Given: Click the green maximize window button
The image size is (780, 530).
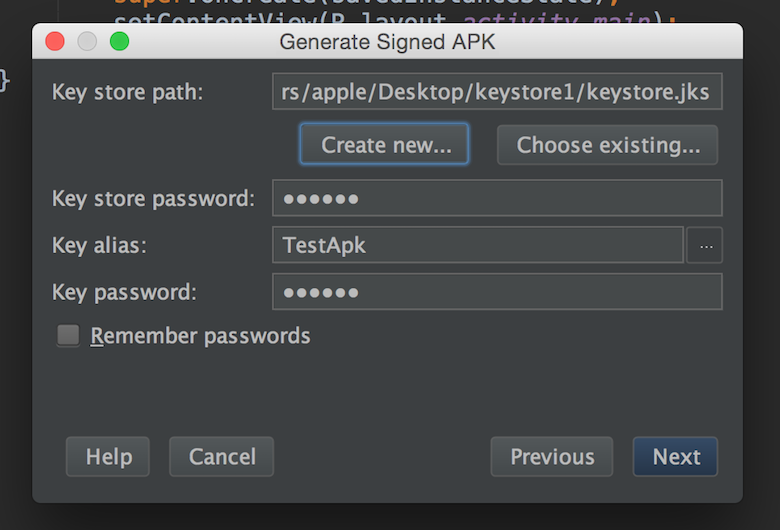Looking at the screenshot, I should [119, 42].
